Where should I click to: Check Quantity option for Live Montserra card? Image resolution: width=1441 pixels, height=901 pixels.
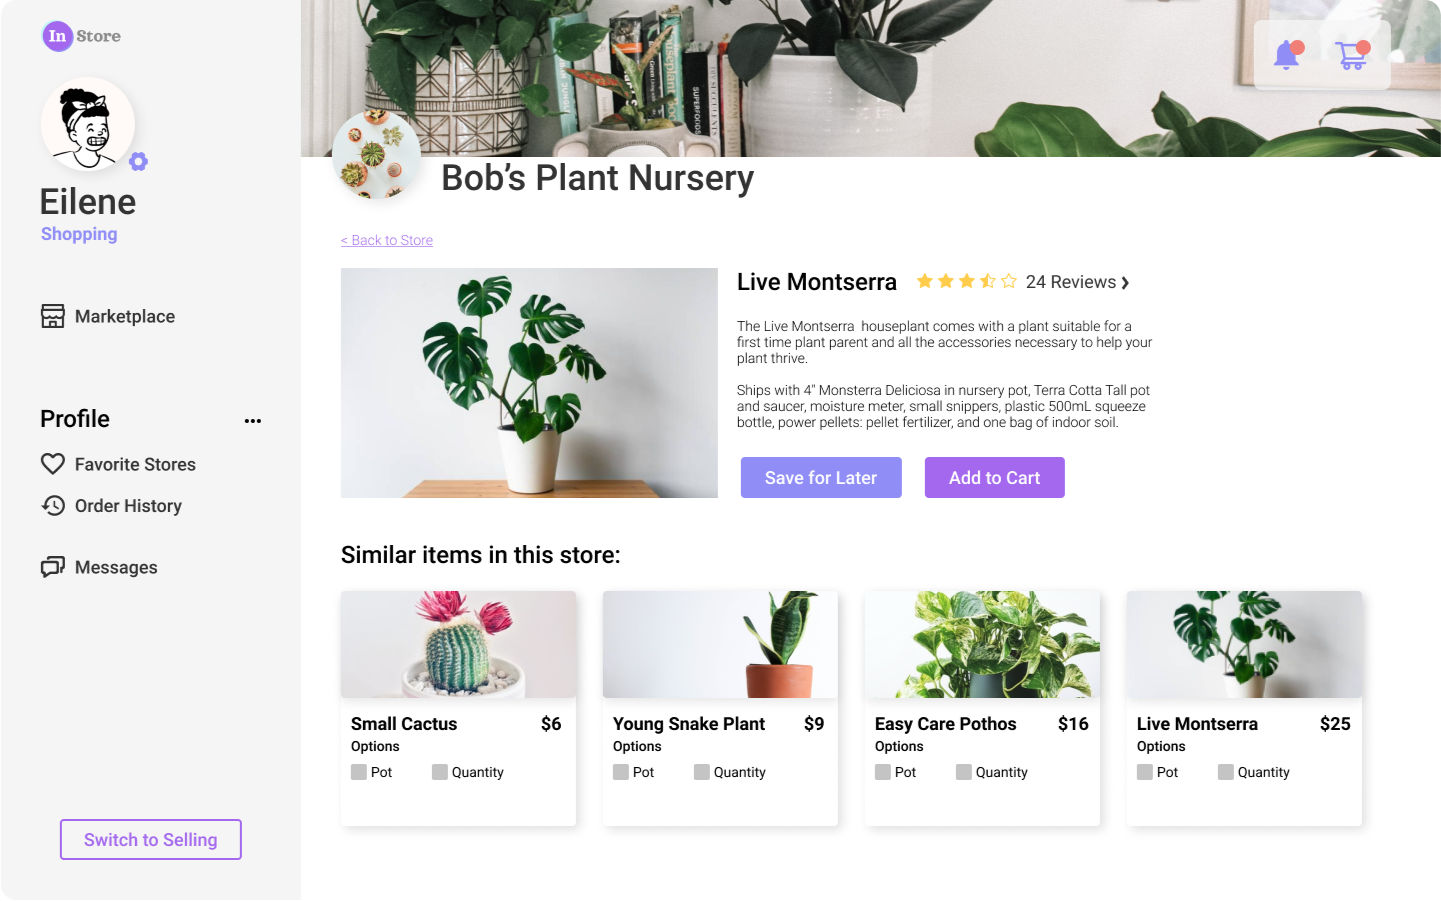(1226, 772)
